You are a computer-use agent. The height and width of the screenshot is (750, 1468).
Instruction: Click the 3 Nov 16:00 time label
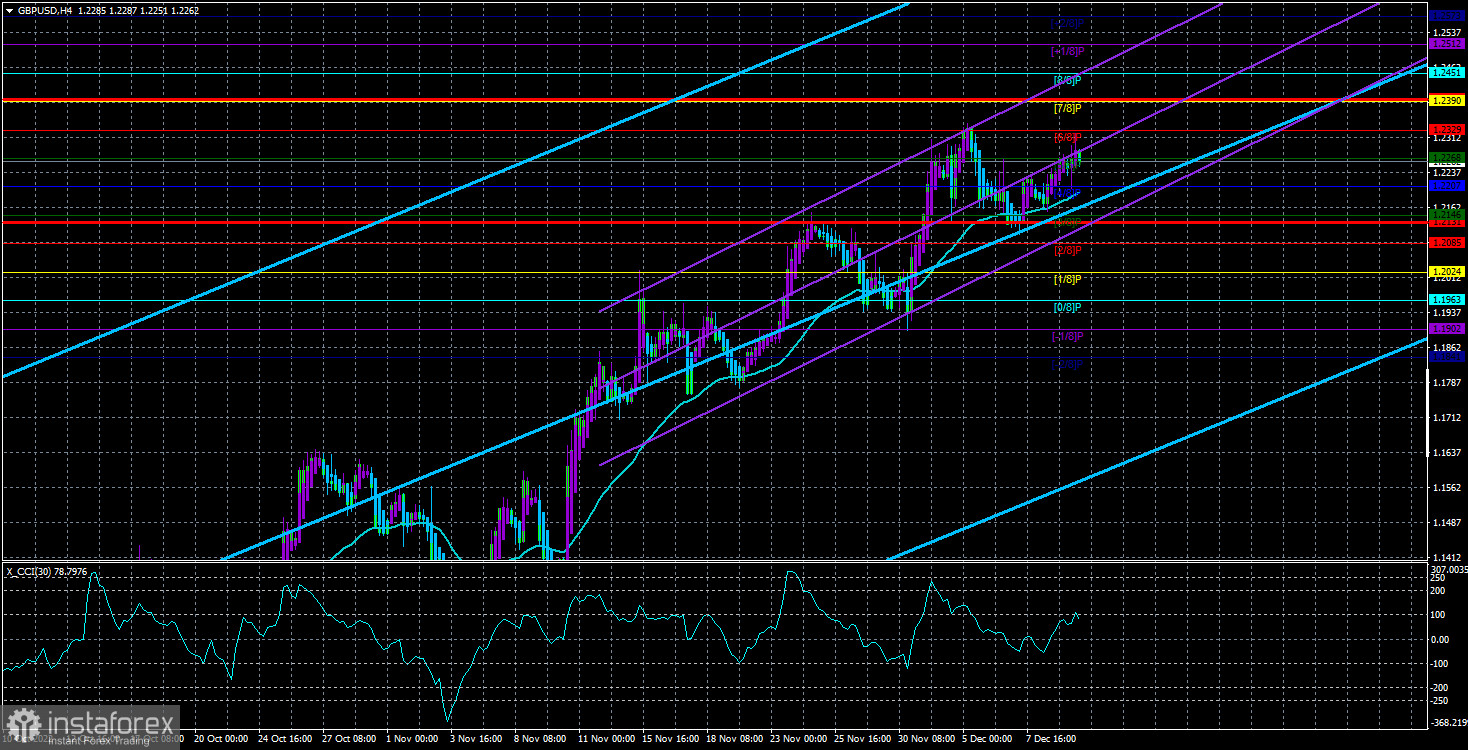(x=476, y=740)
